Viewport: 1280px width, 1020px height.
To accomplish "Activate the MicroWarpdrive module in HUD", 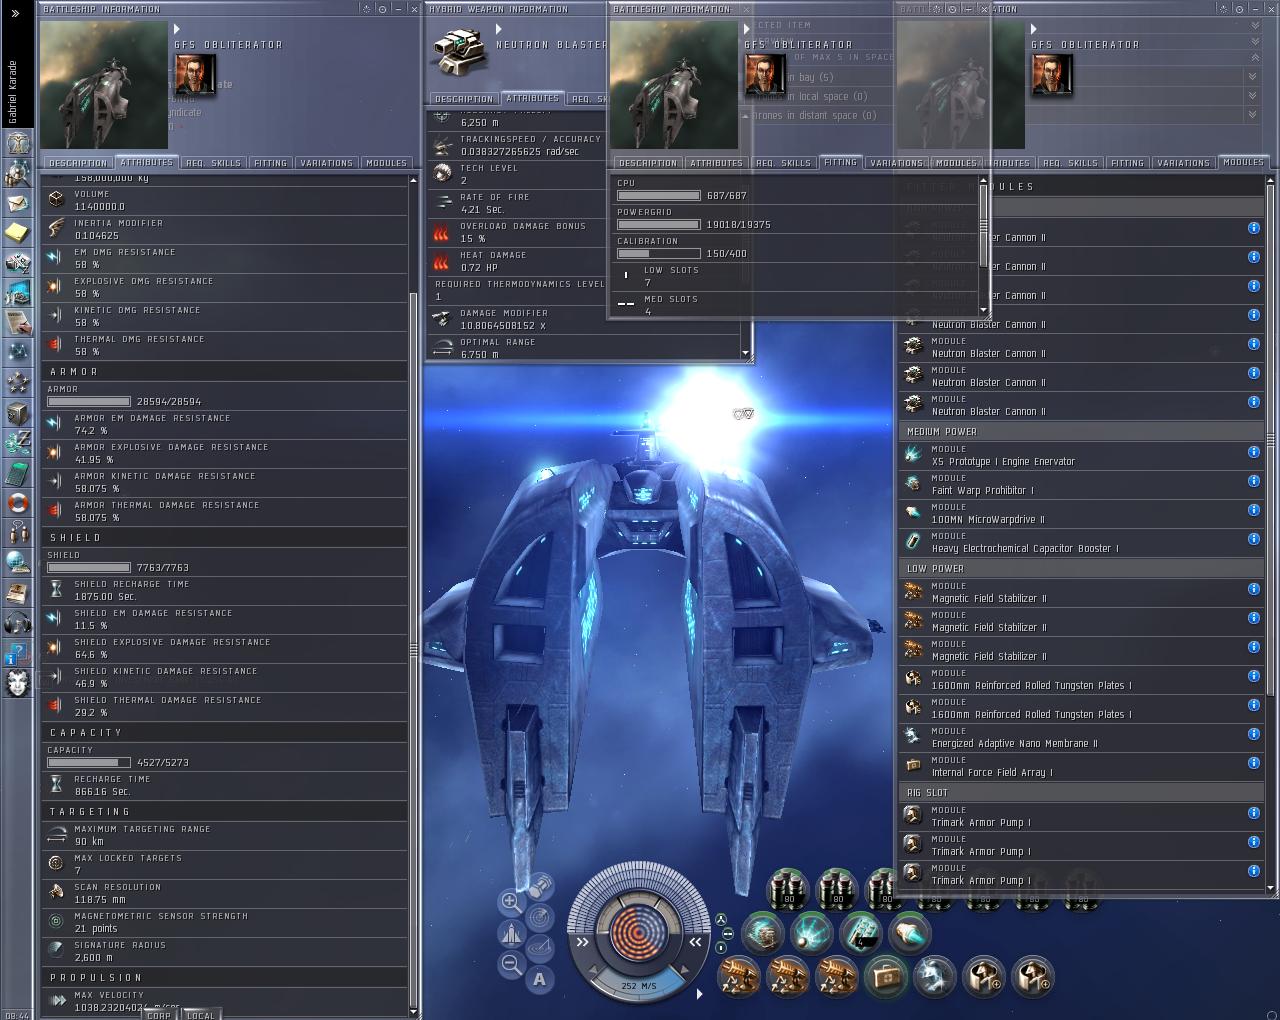I will (x=909, y=933).
